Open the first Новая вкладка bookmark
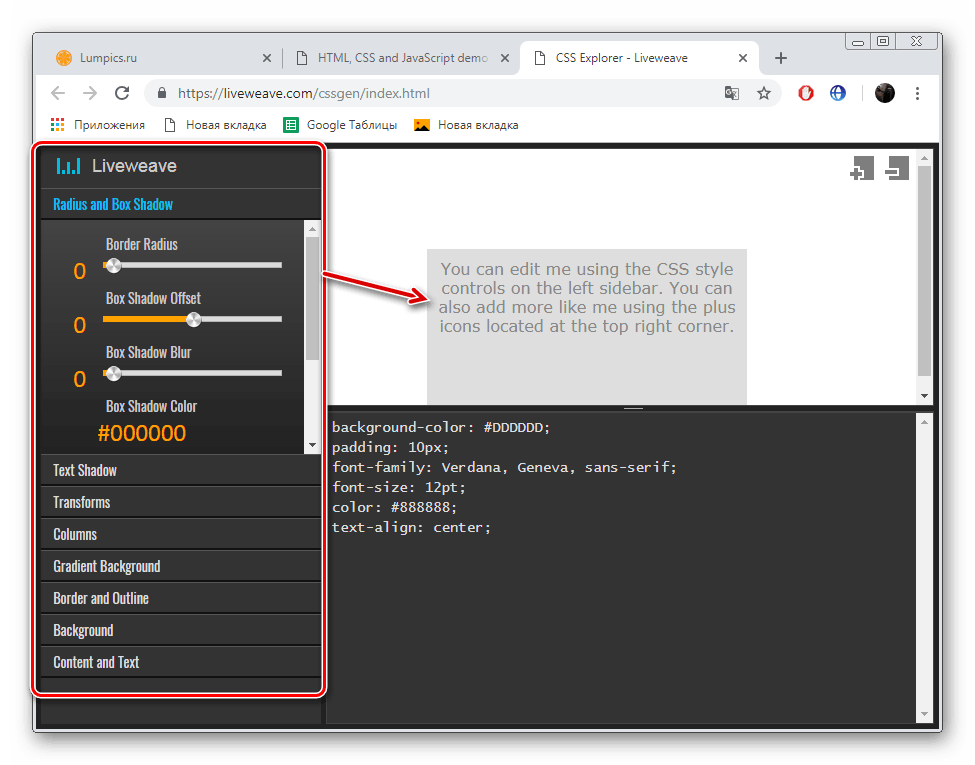This screenshot has height=765, width=975. click(215, 125)
